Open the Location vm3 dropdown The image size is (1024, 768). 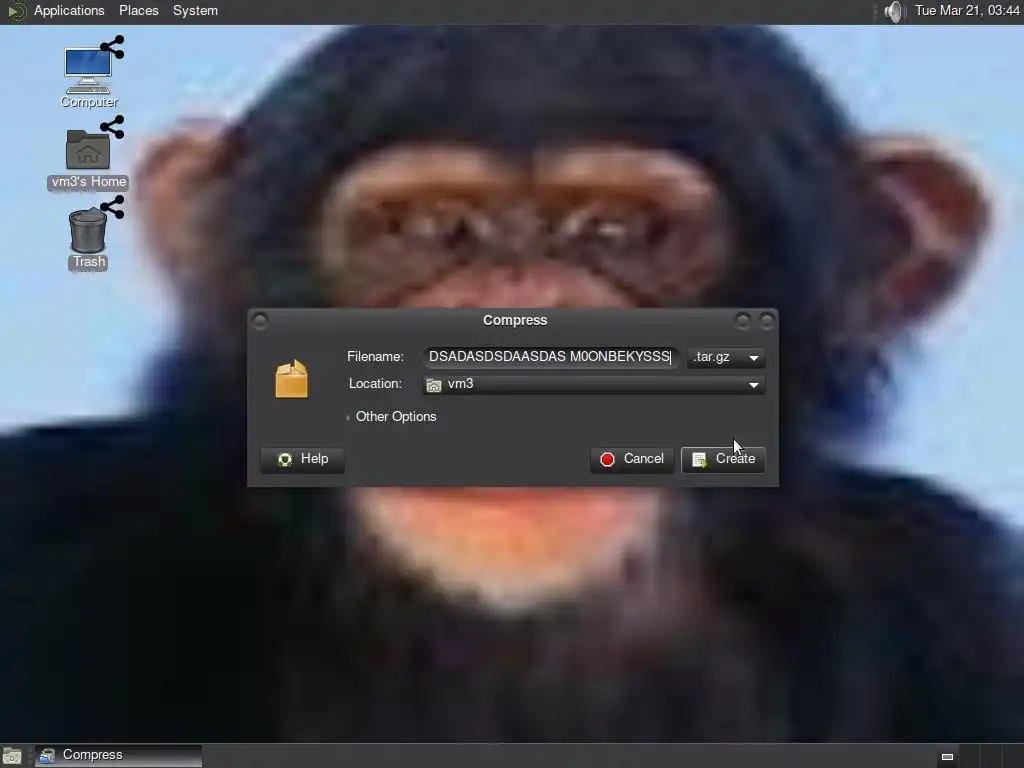click(593, 384)
